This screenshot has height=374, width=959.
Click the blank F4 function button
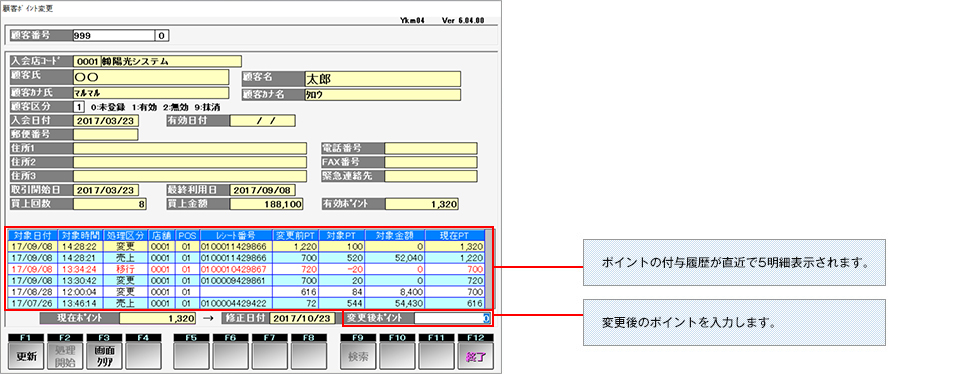coord(143,353)
